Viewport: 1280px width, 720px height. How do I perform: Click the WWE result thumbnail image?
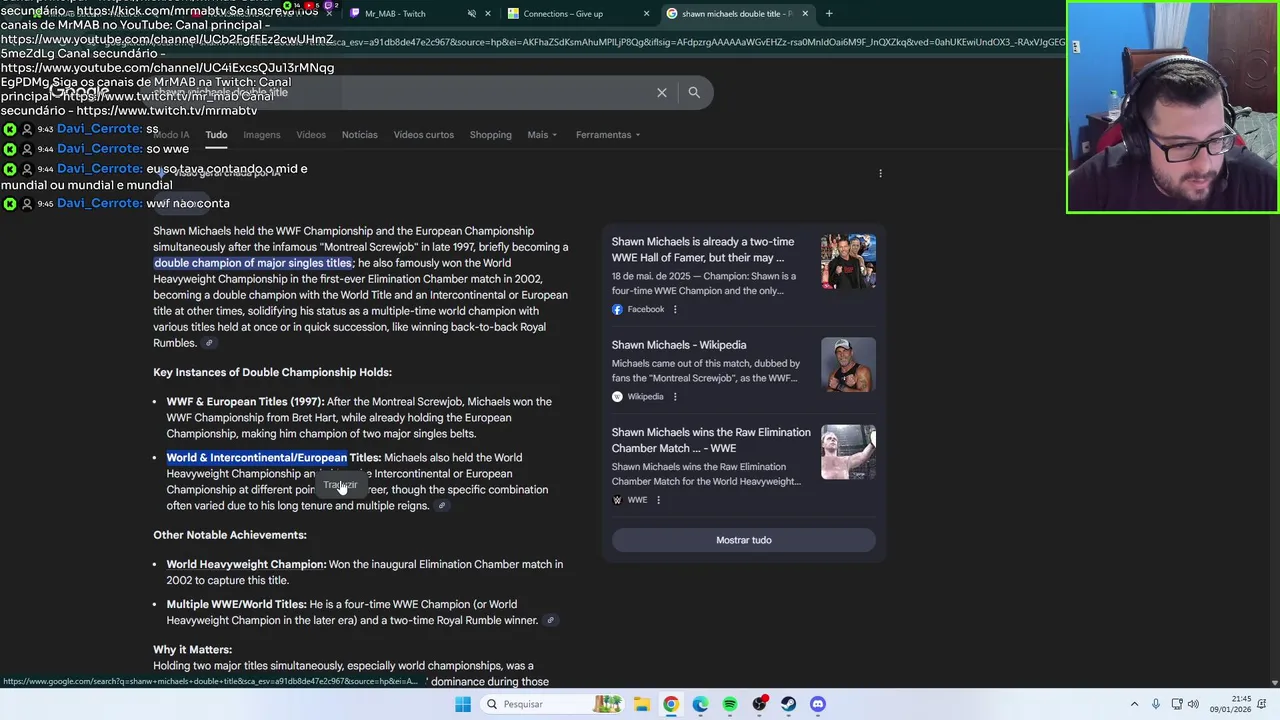click(848, 452)
